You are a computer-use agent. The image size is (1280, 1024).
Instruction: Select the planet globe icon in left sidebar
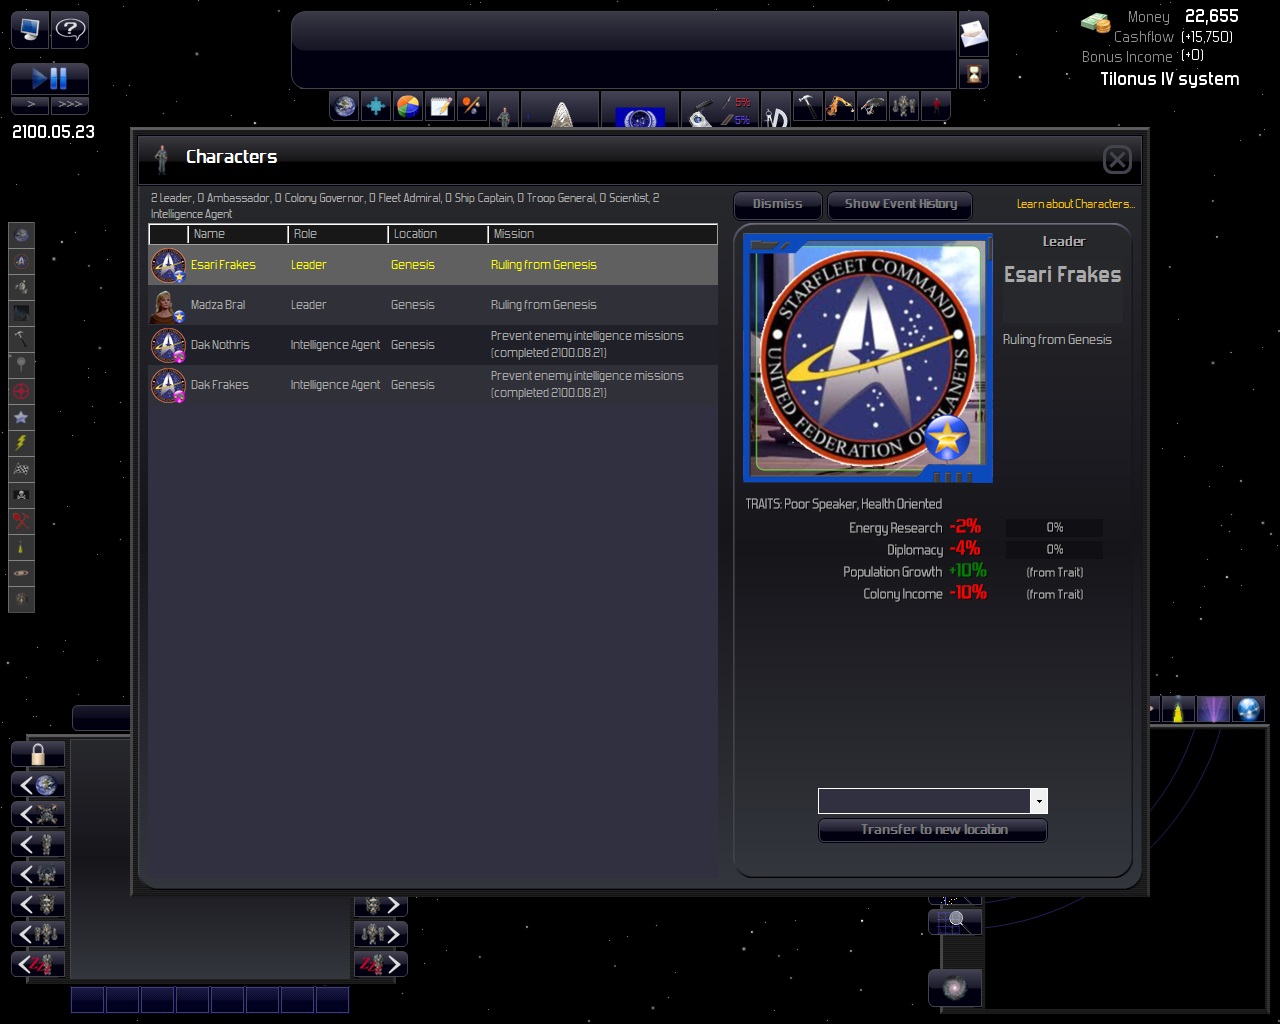(21, 235)
